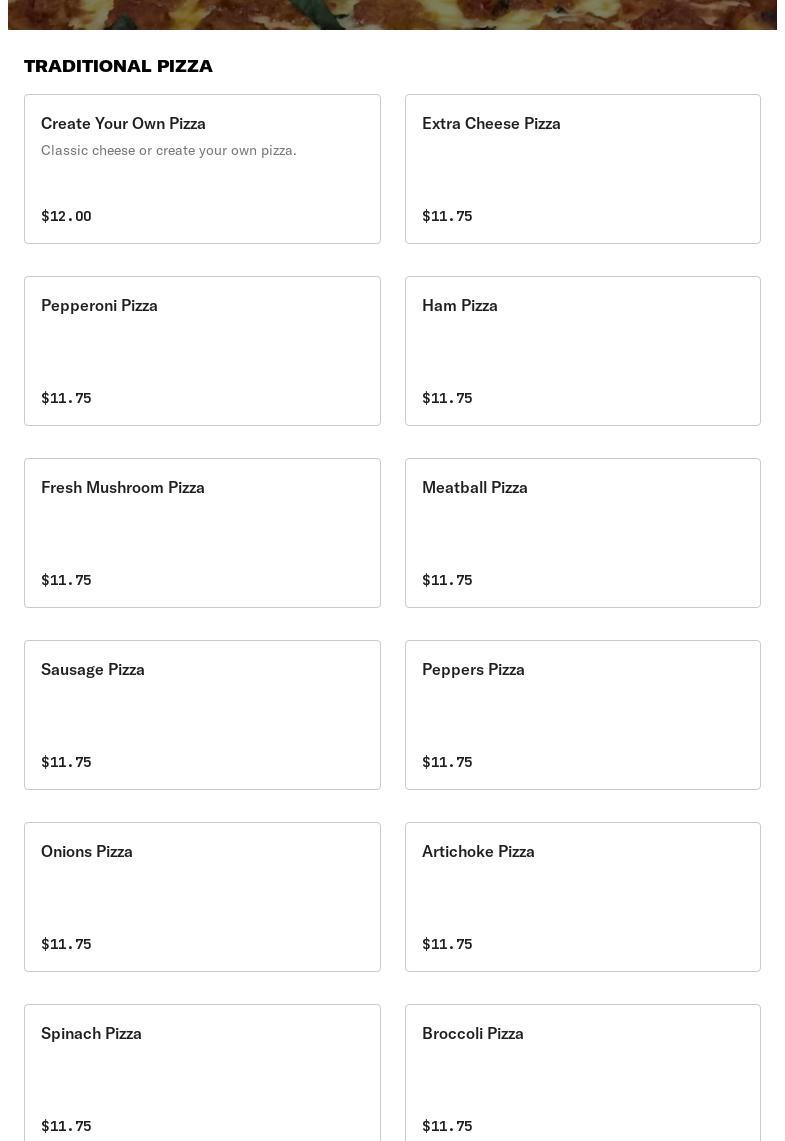This screenshot has height=1141, width=785.
Task: Click the $11.75 price under Sausage Pizza
Action: click(66, 762)
